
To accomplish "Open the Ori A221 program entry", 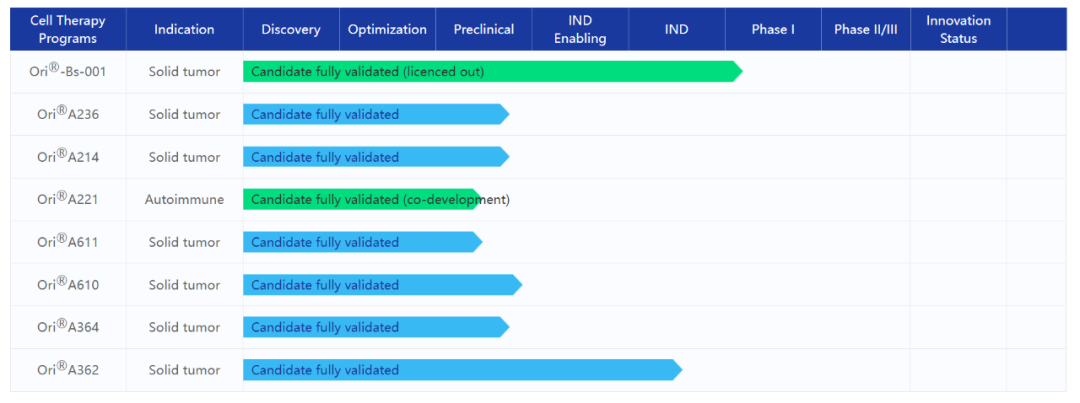I will click(68, 199).
